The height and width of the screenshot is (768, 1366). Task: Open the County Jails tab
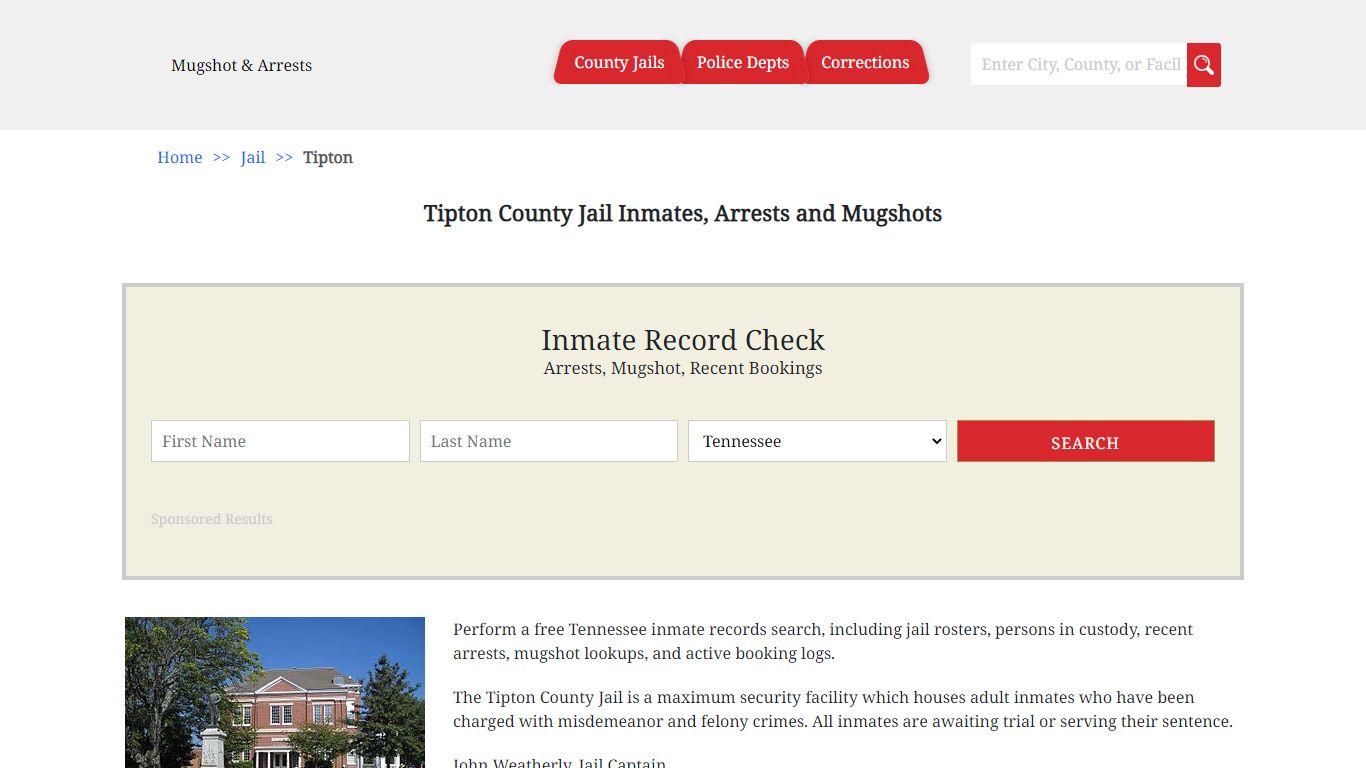coord(619,62)
